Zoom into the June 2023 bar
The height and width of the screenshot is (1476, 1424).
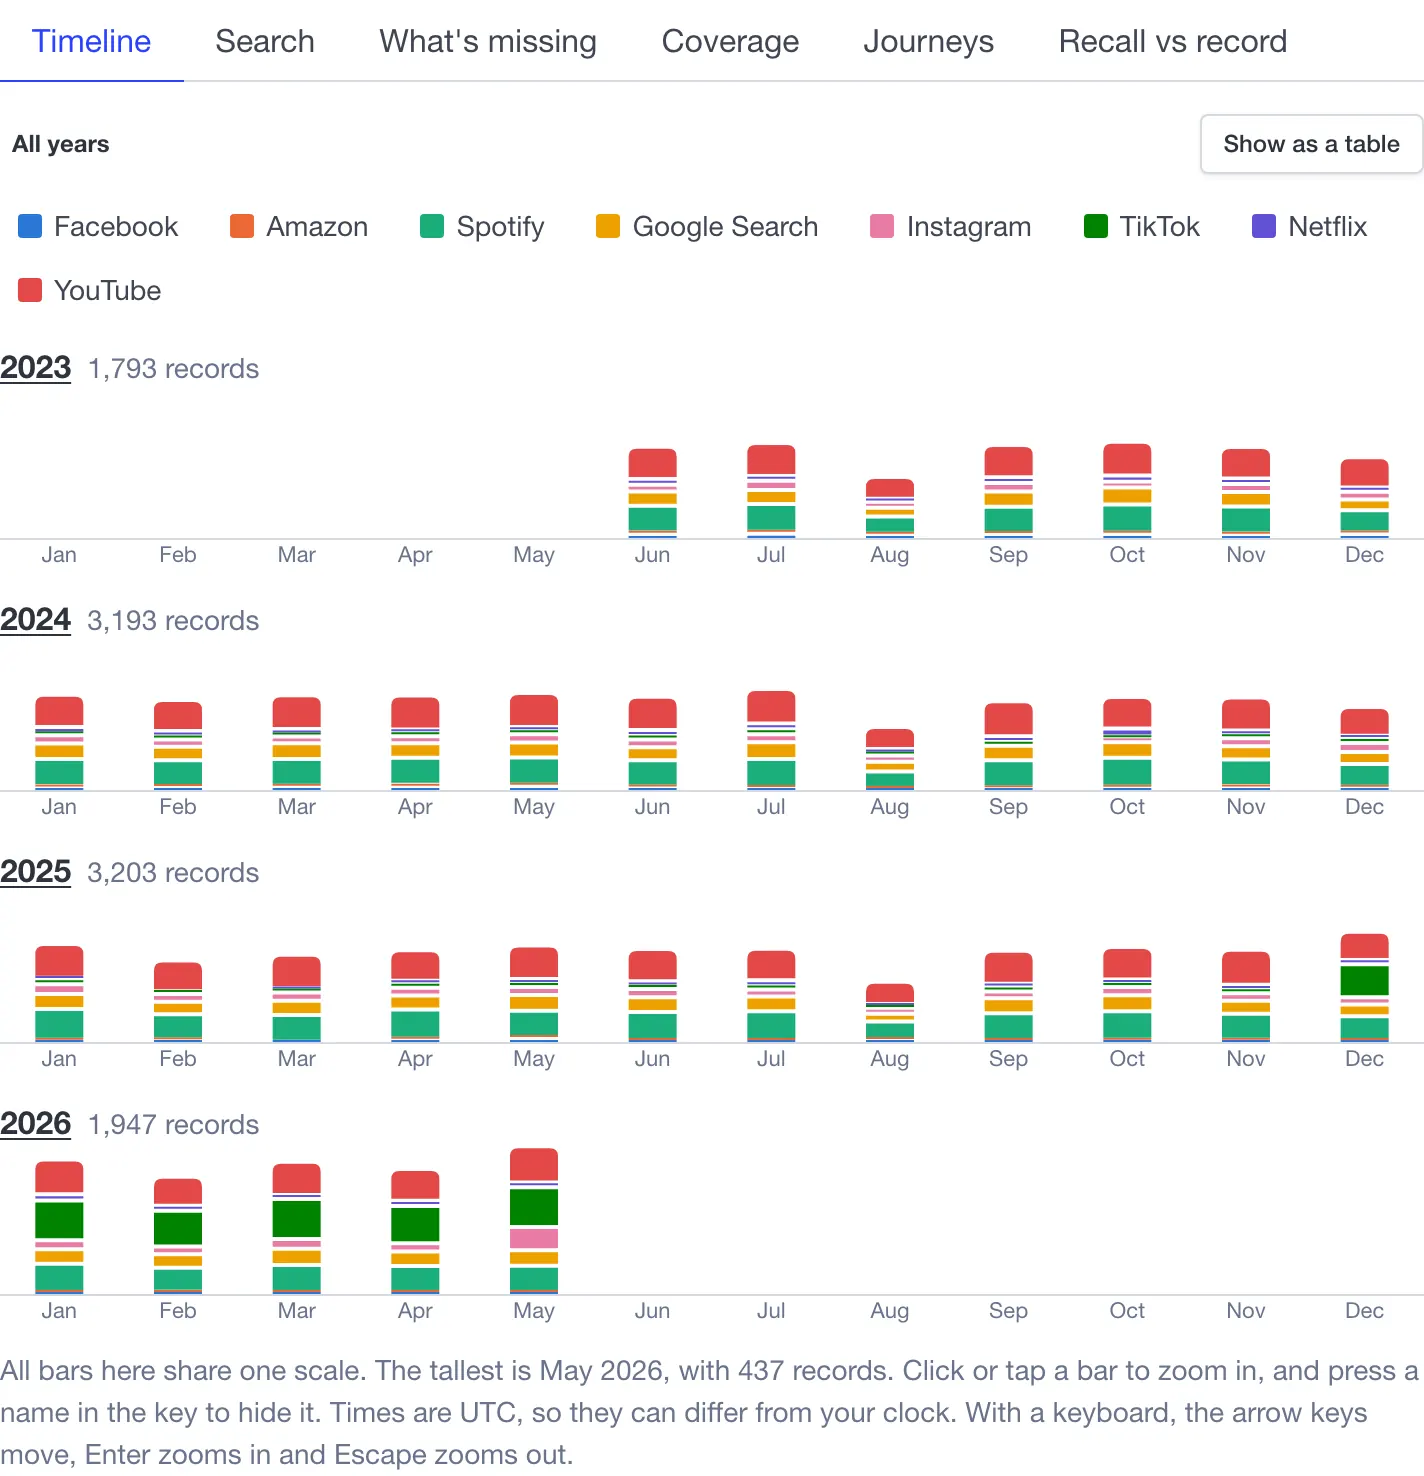point(652,494)
